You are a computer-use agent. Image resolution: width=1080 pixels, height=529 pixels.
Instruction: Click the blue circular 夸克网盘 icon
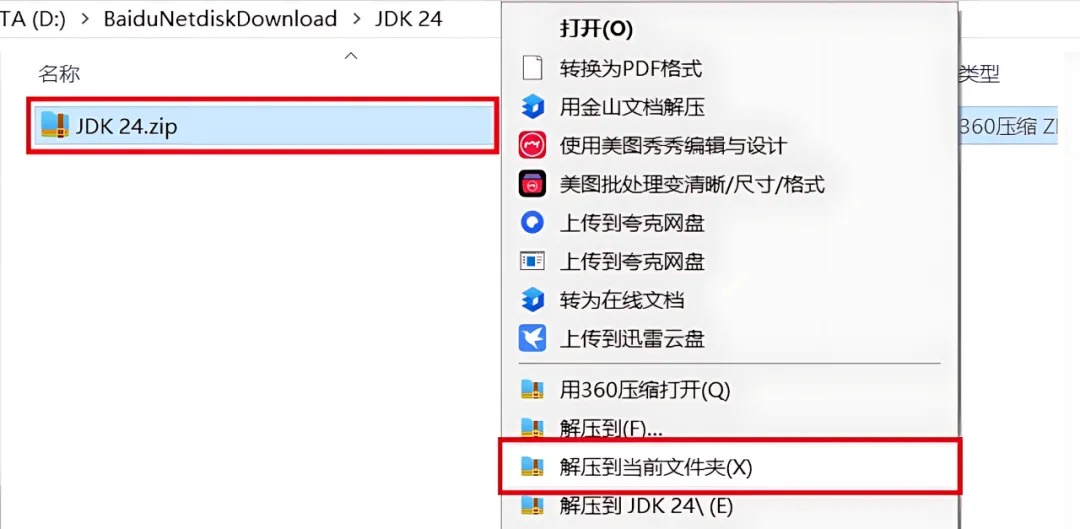tap(532, 222)
